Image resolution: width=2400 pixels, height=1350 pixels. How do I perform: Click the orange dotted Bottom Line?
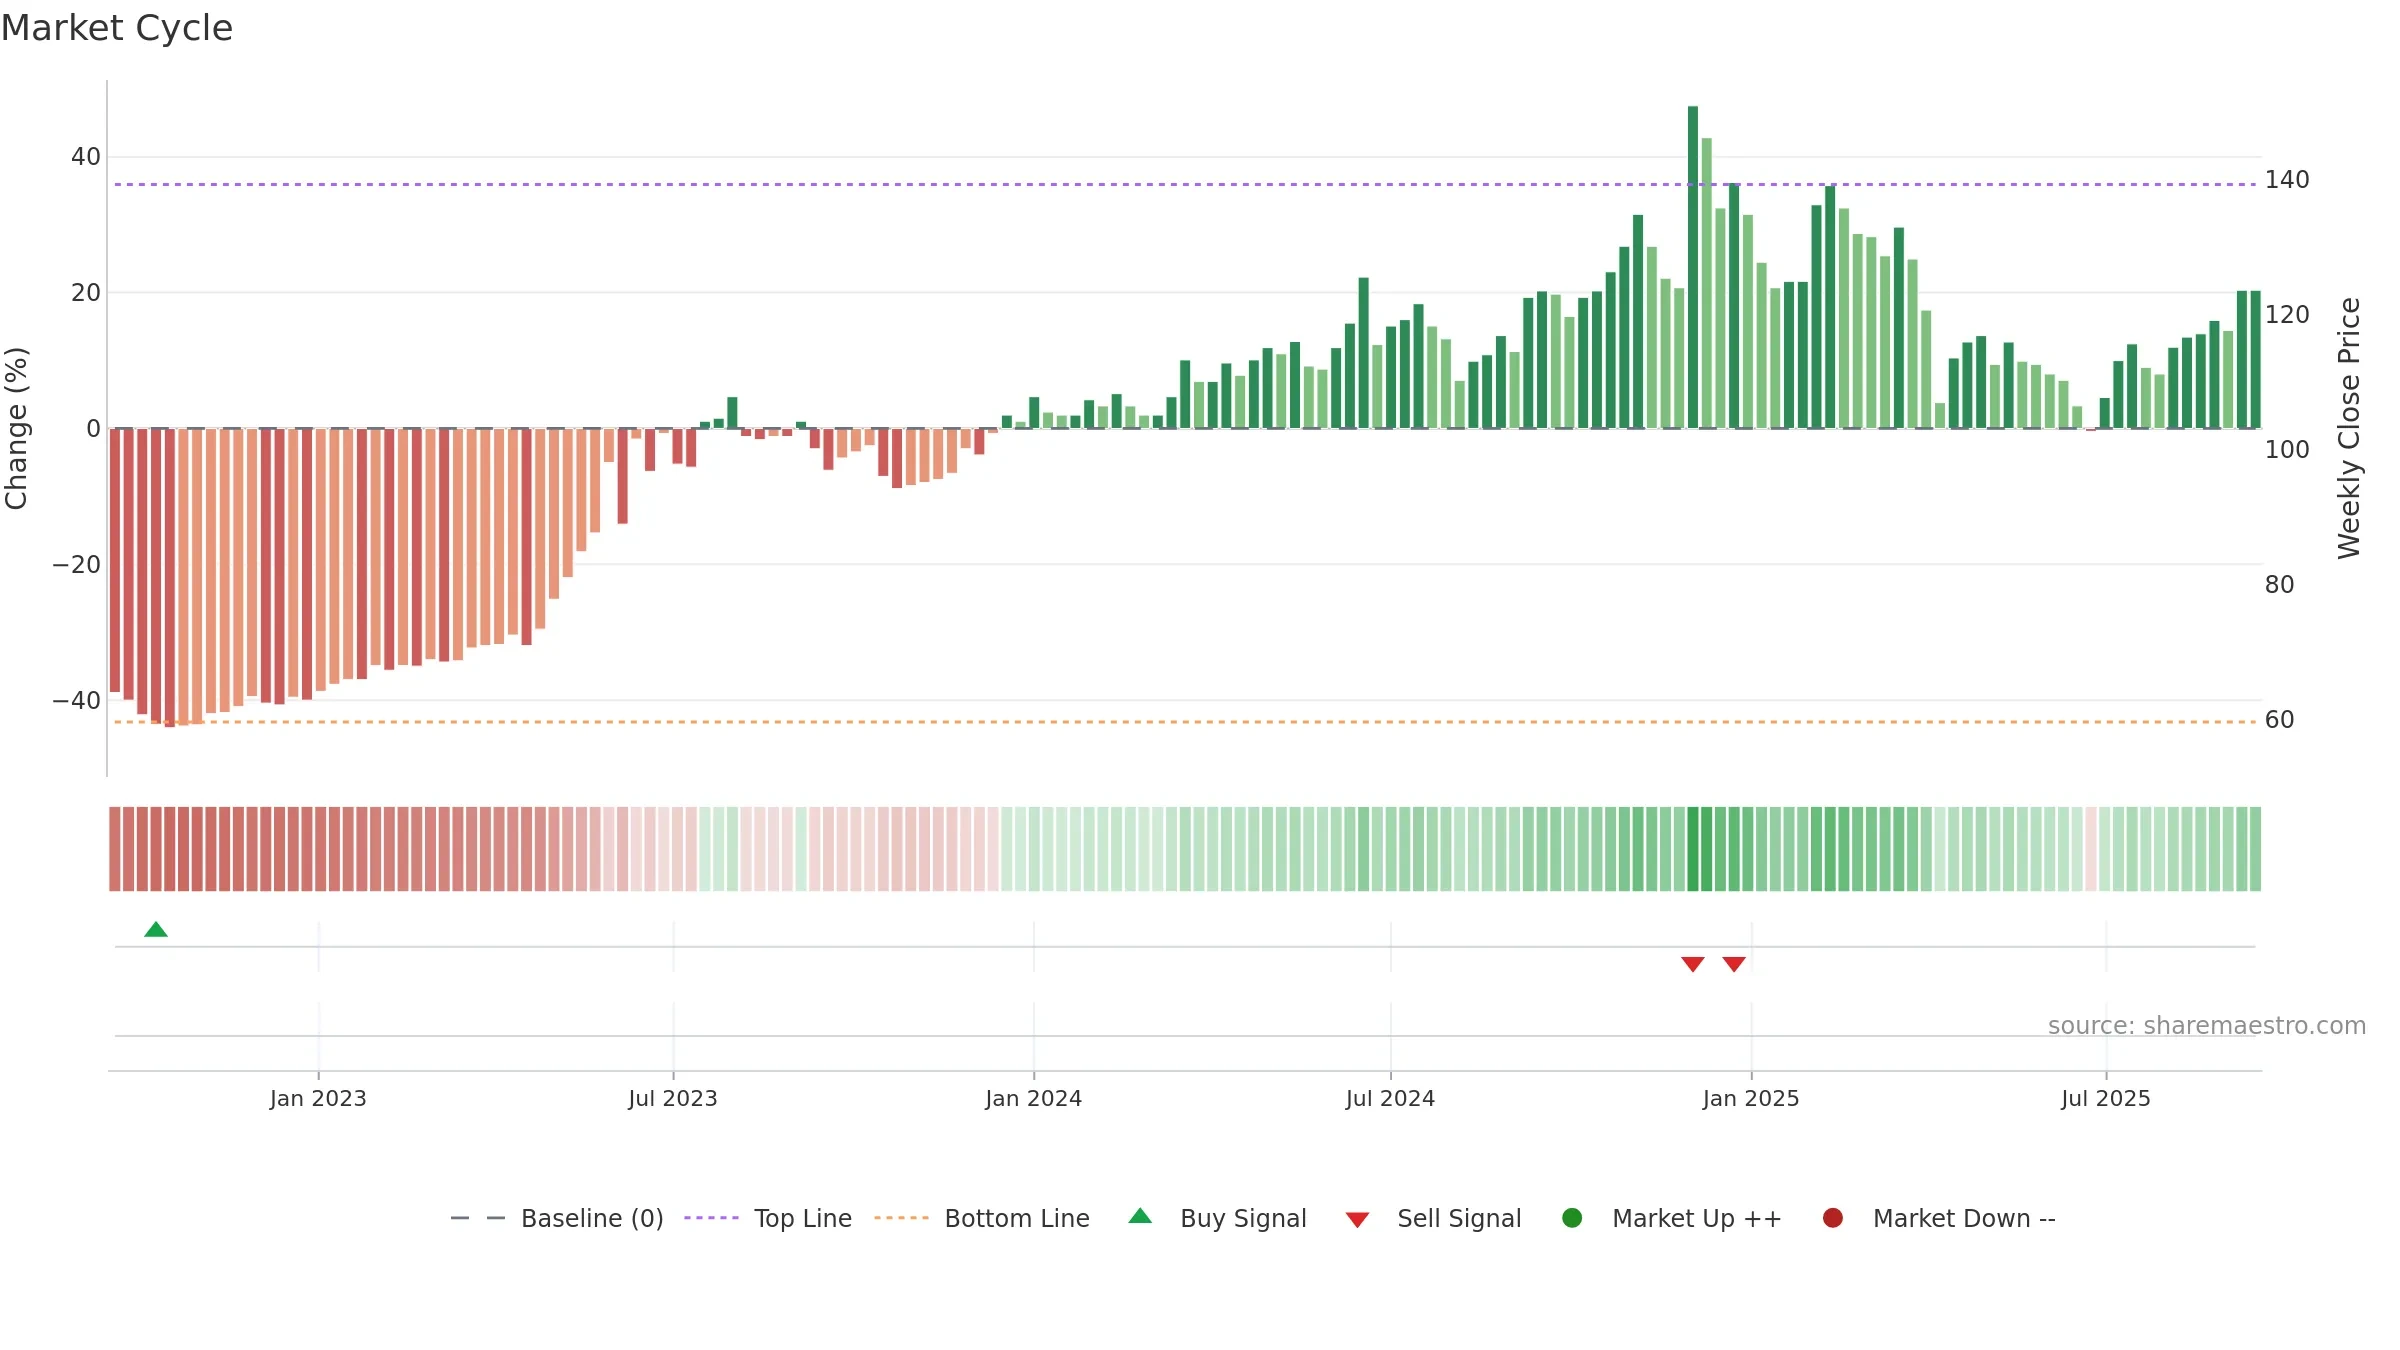pos(1185,721)
